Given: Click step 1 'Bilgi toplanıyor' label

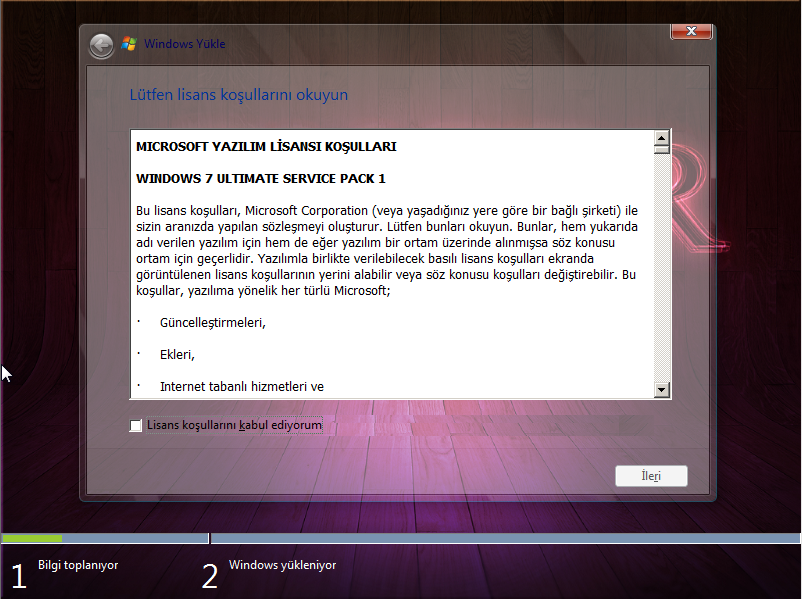Looking at the screenshot, I should [x=78, y=566].
